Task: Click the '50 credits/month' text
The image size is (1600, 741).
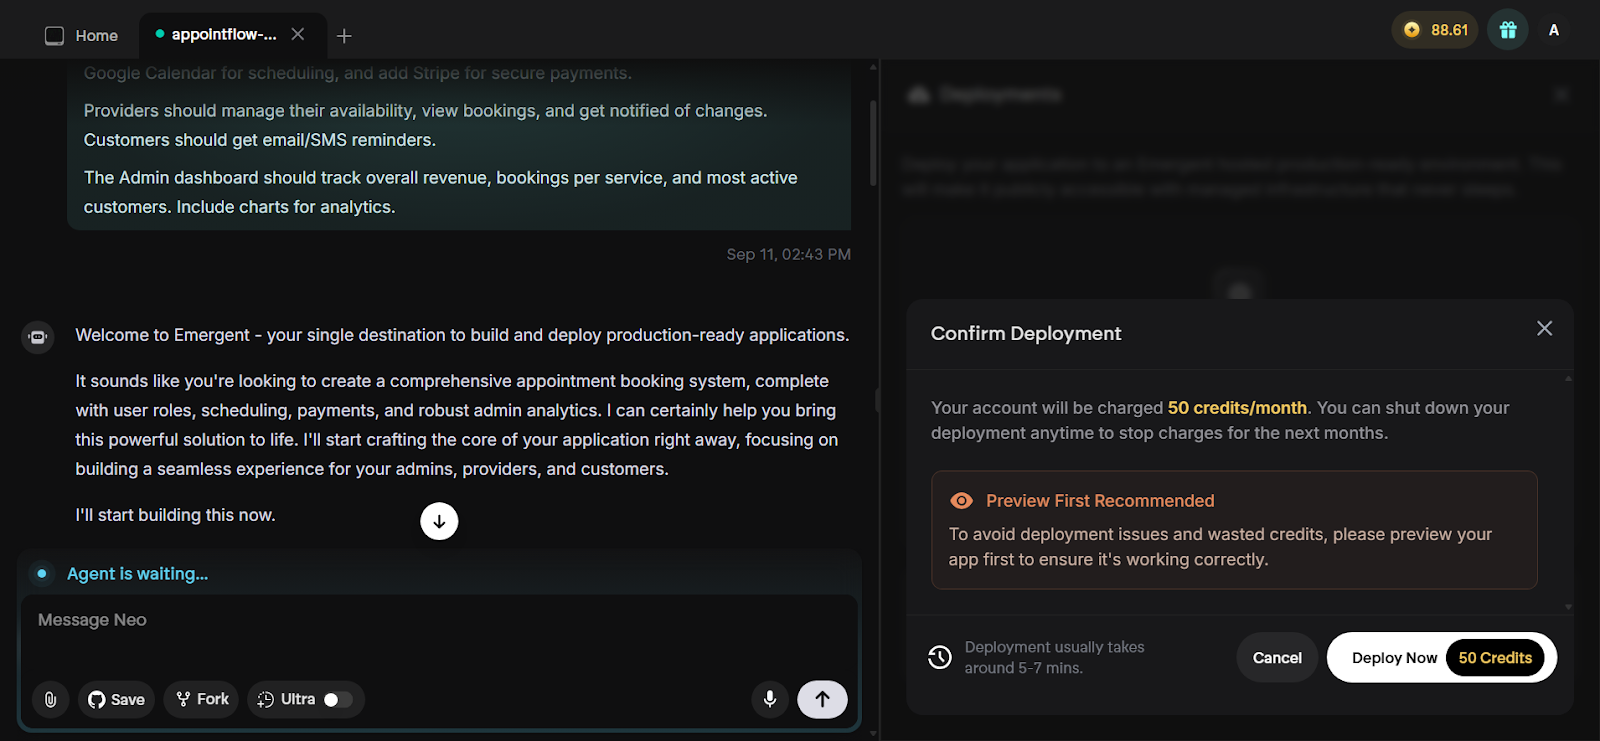Action: point(1237,408)
